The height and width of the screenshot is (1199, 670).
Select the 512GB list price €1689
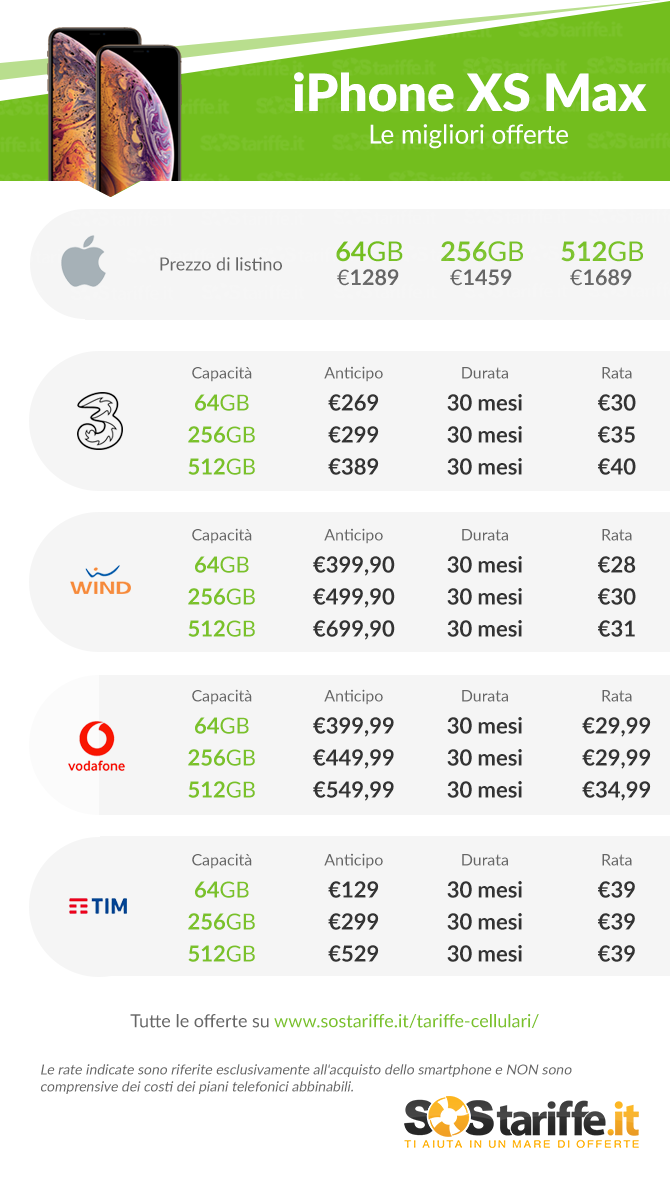tap(601, 277)
